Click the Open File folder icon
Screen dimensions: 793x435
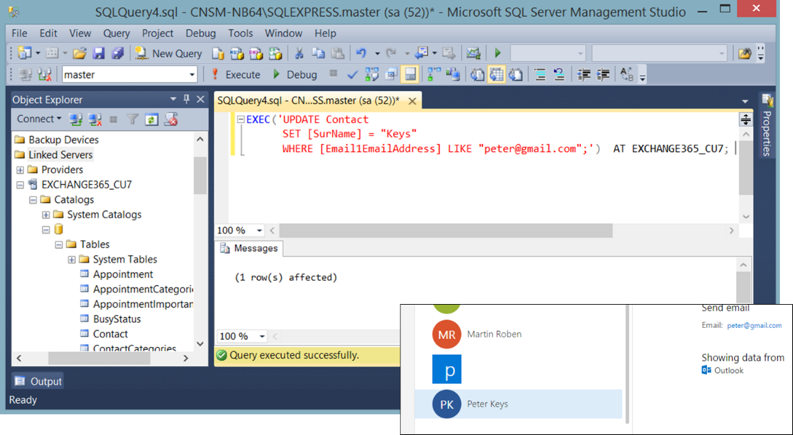click(x=79, y=53)
